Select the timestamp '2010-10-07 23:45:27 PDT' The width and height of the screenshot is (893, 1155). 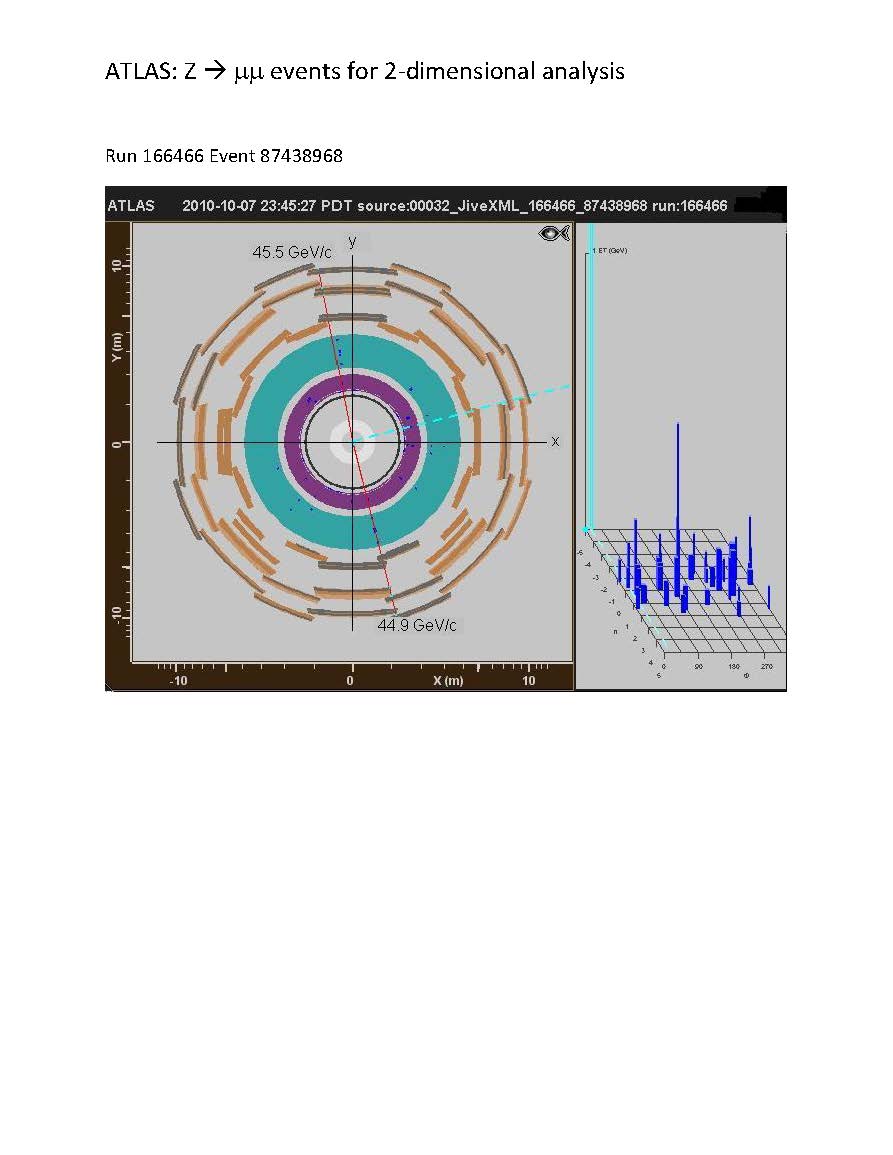pyautogui.click(x=267, y=206)
